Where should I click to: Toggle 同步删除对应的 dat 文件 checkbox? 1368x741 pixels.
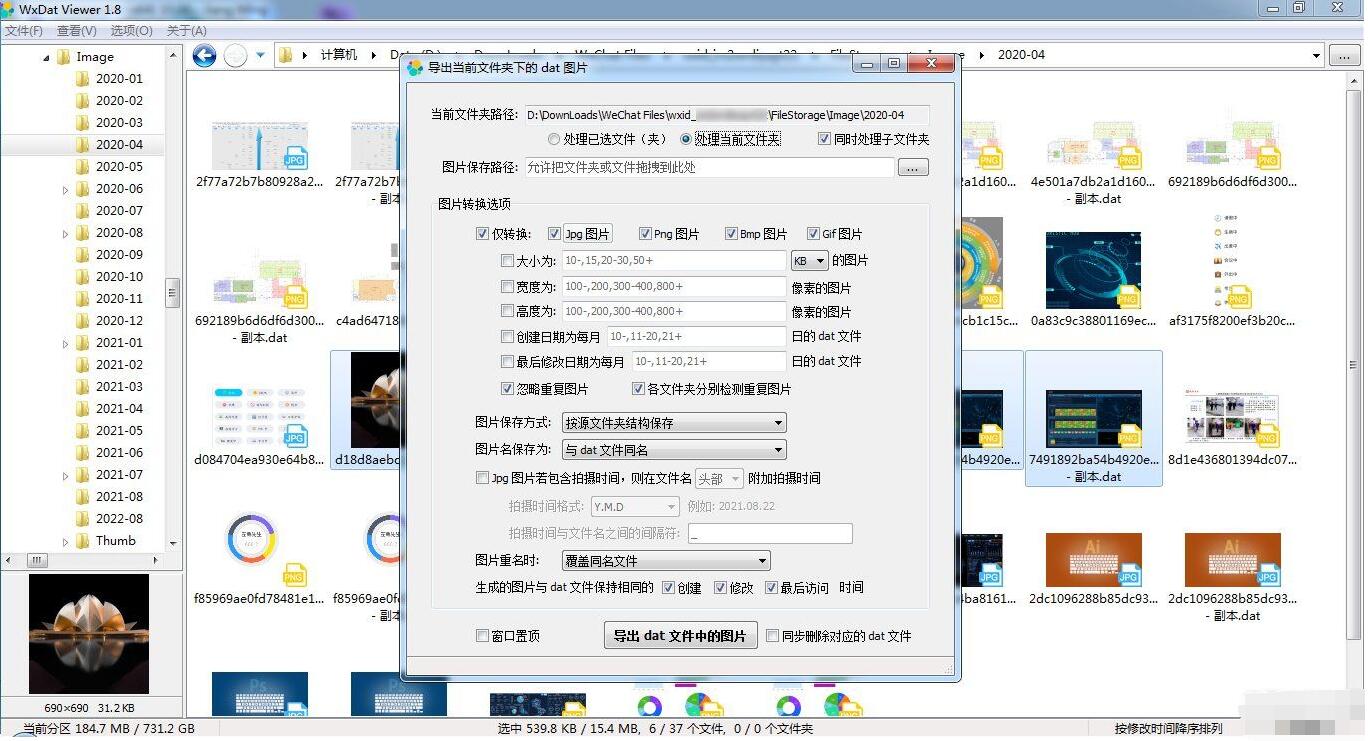click(x=772, y=636)
